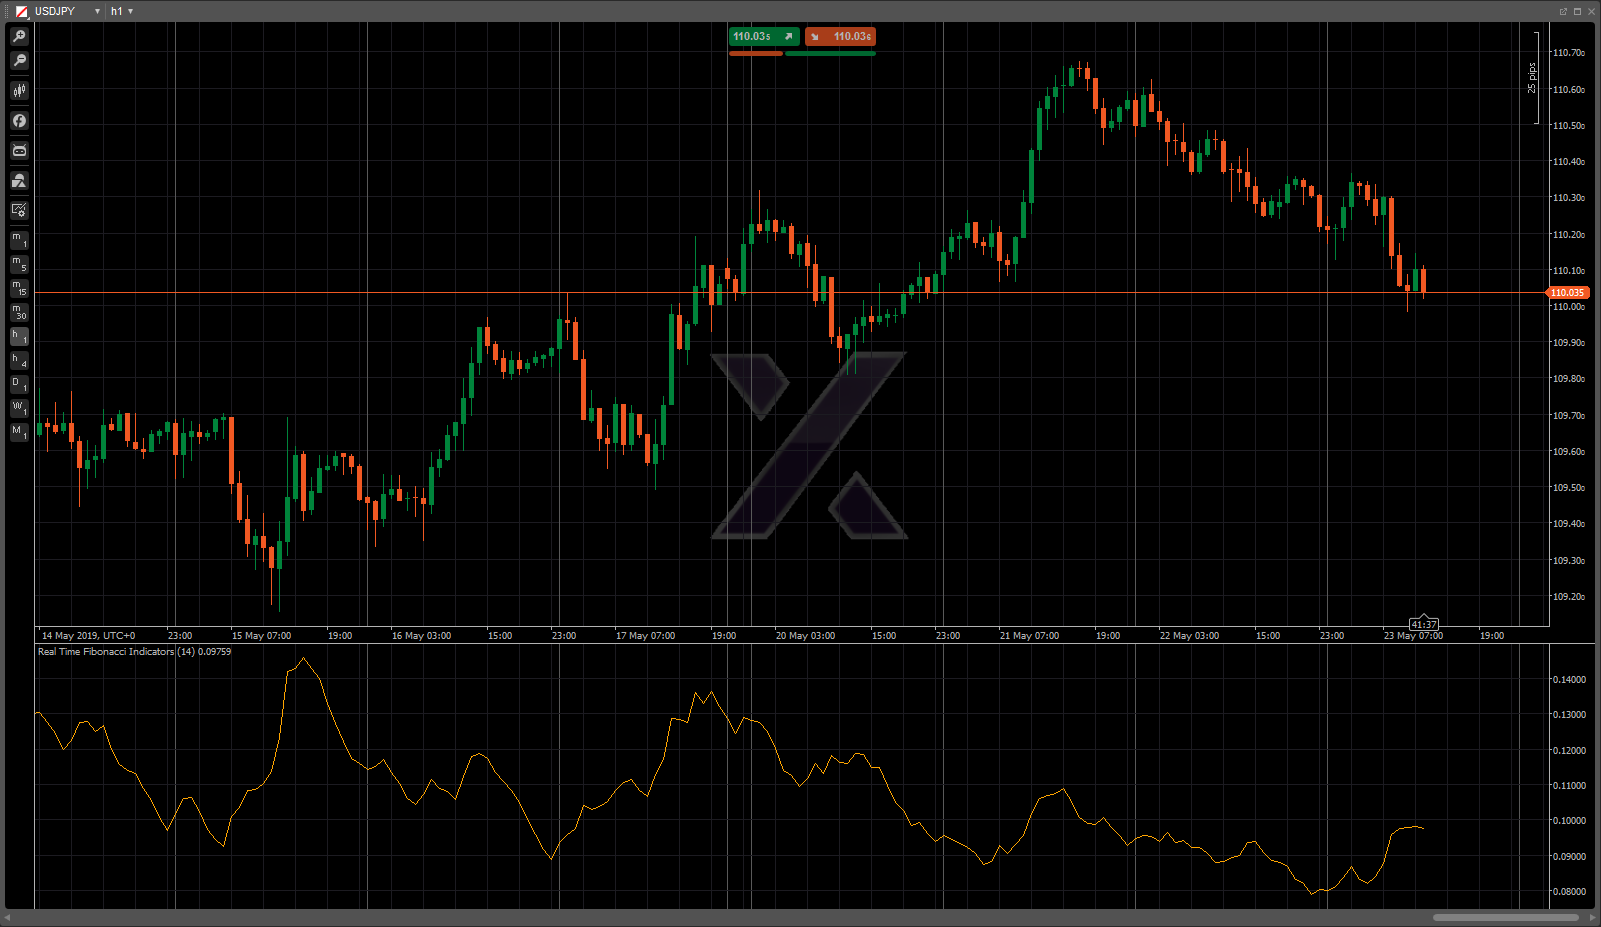The width and height of the screenshot is (1601, 927).
Task: Click the 110.035 current price label
Action: [x=1567, y=293]
